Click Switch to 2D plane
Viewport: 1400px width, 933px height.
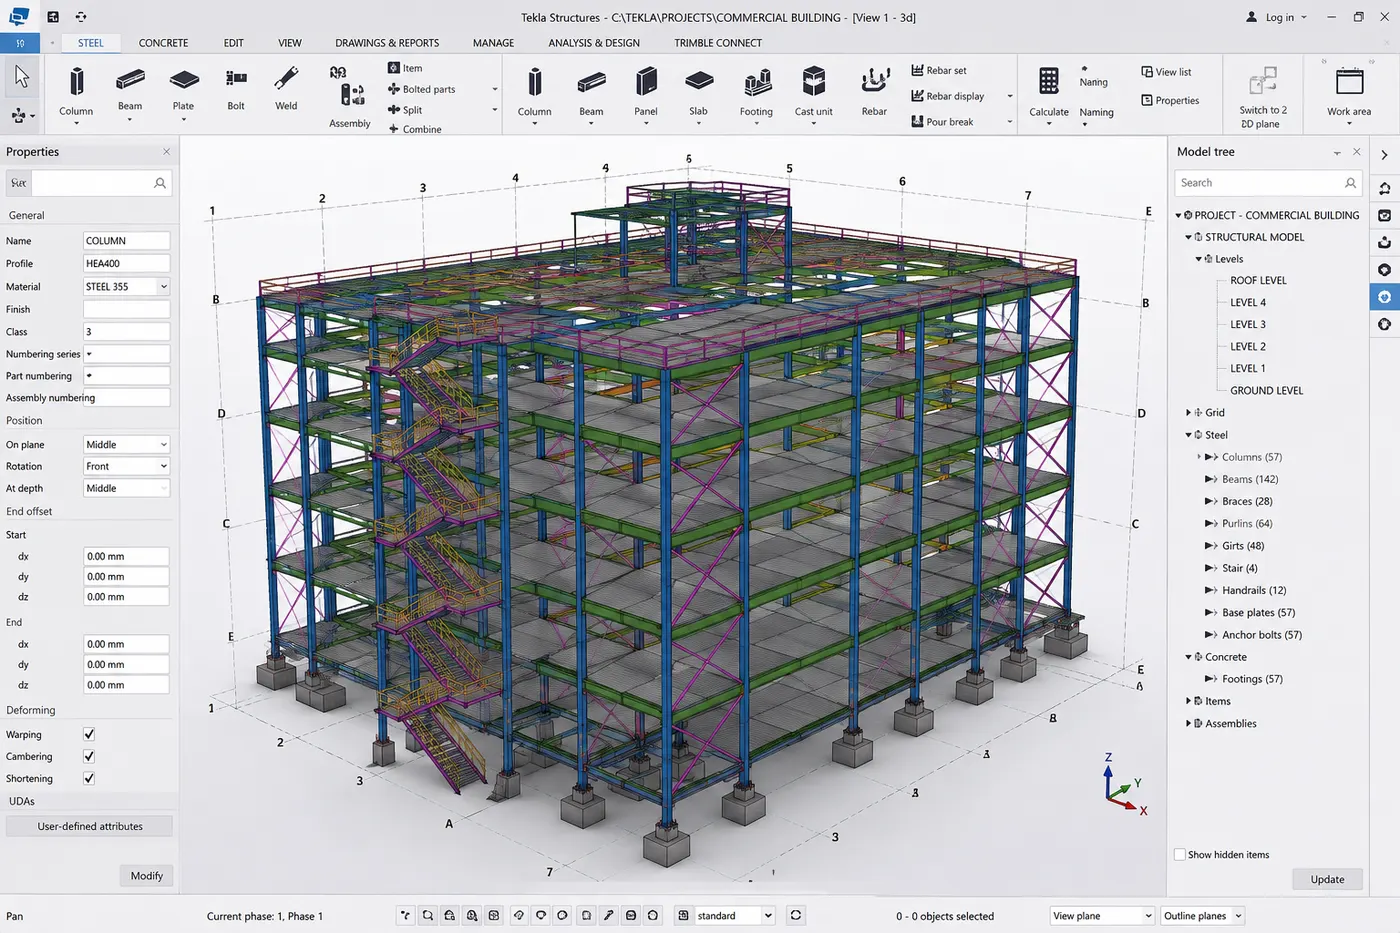coord(1263,96)
